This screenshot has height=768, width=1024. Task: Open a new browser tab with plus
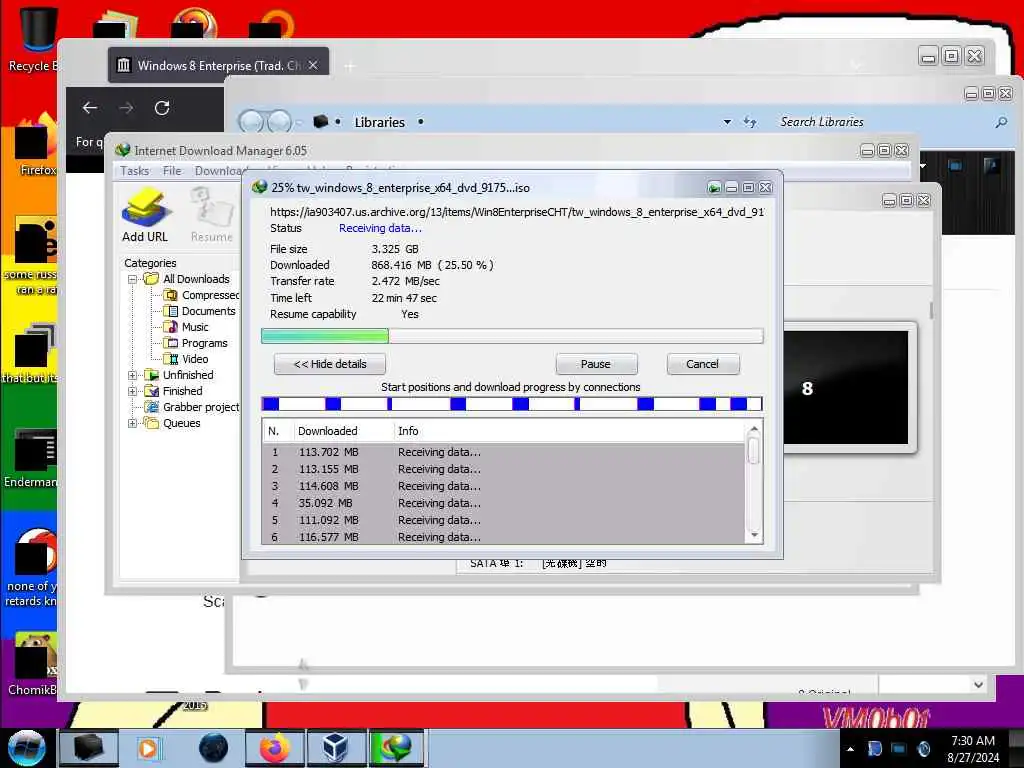[x=349, y=66]
